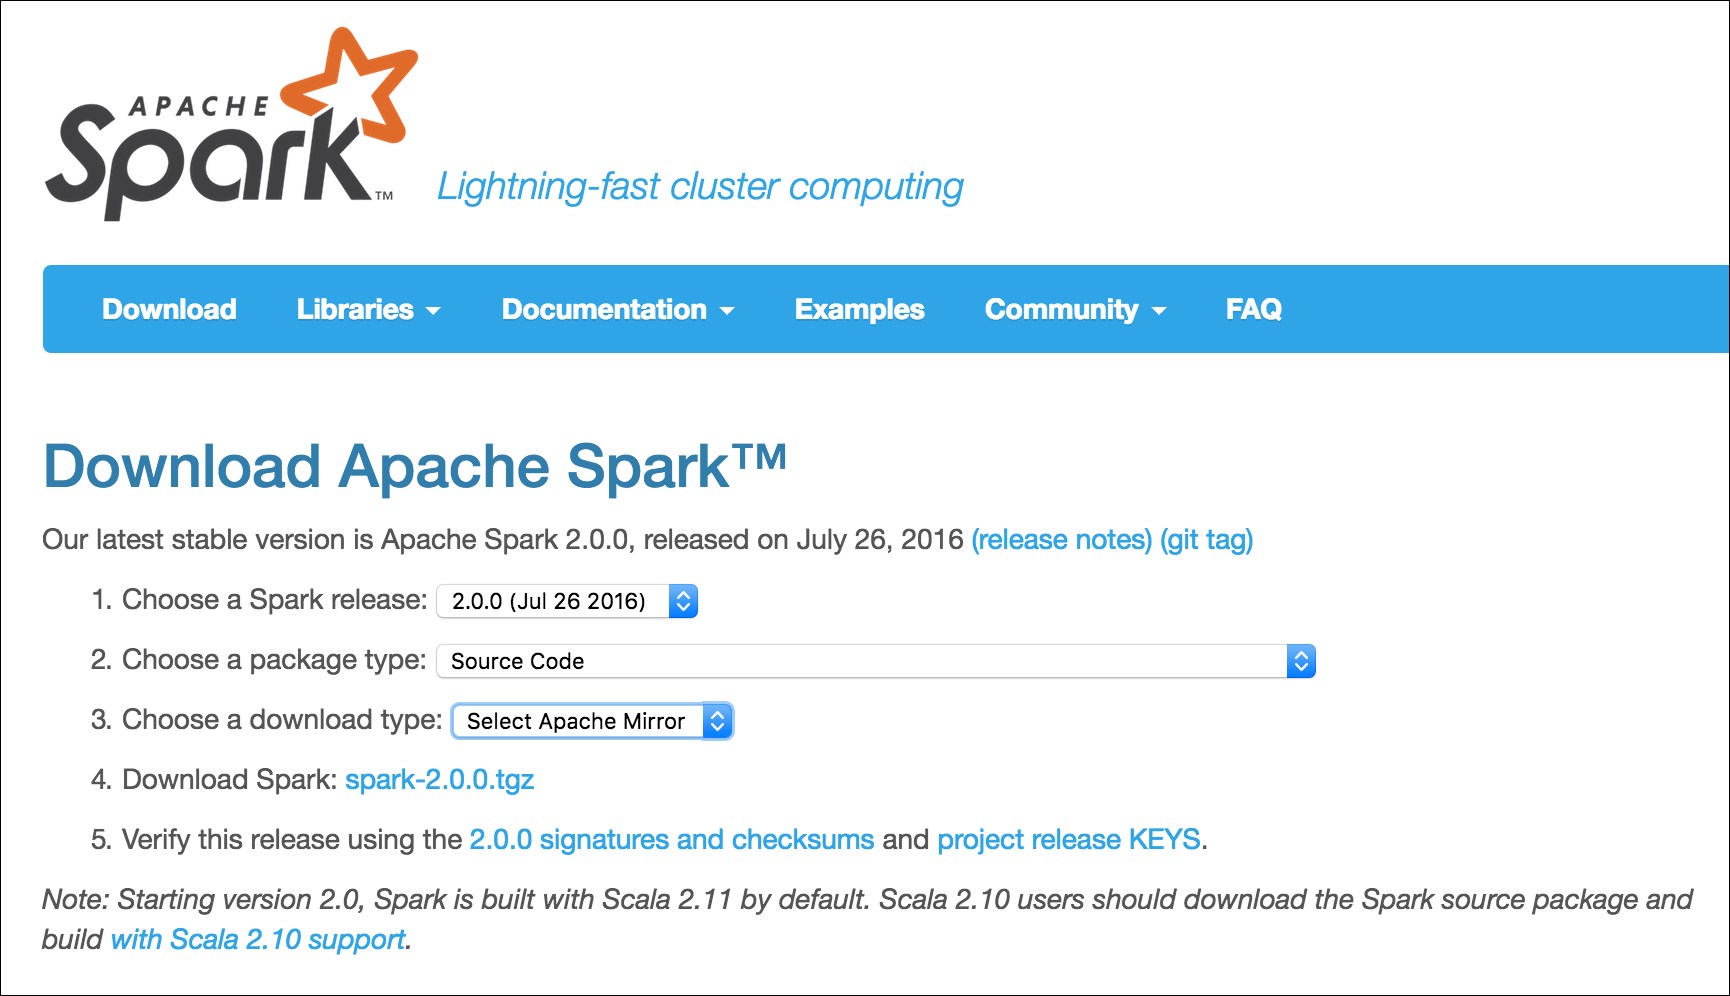The image size is (1730, 996).
Task: Open the 2.0.0 signatures and checksums link
Action: tap(671, 840)
